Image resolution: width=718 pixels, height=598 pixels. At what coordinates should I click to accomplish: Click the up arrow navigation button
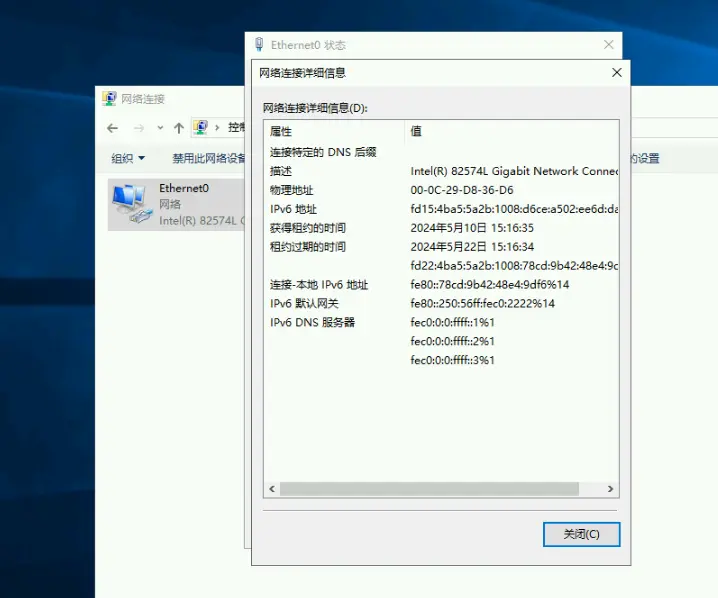click(x=178, y=128)
